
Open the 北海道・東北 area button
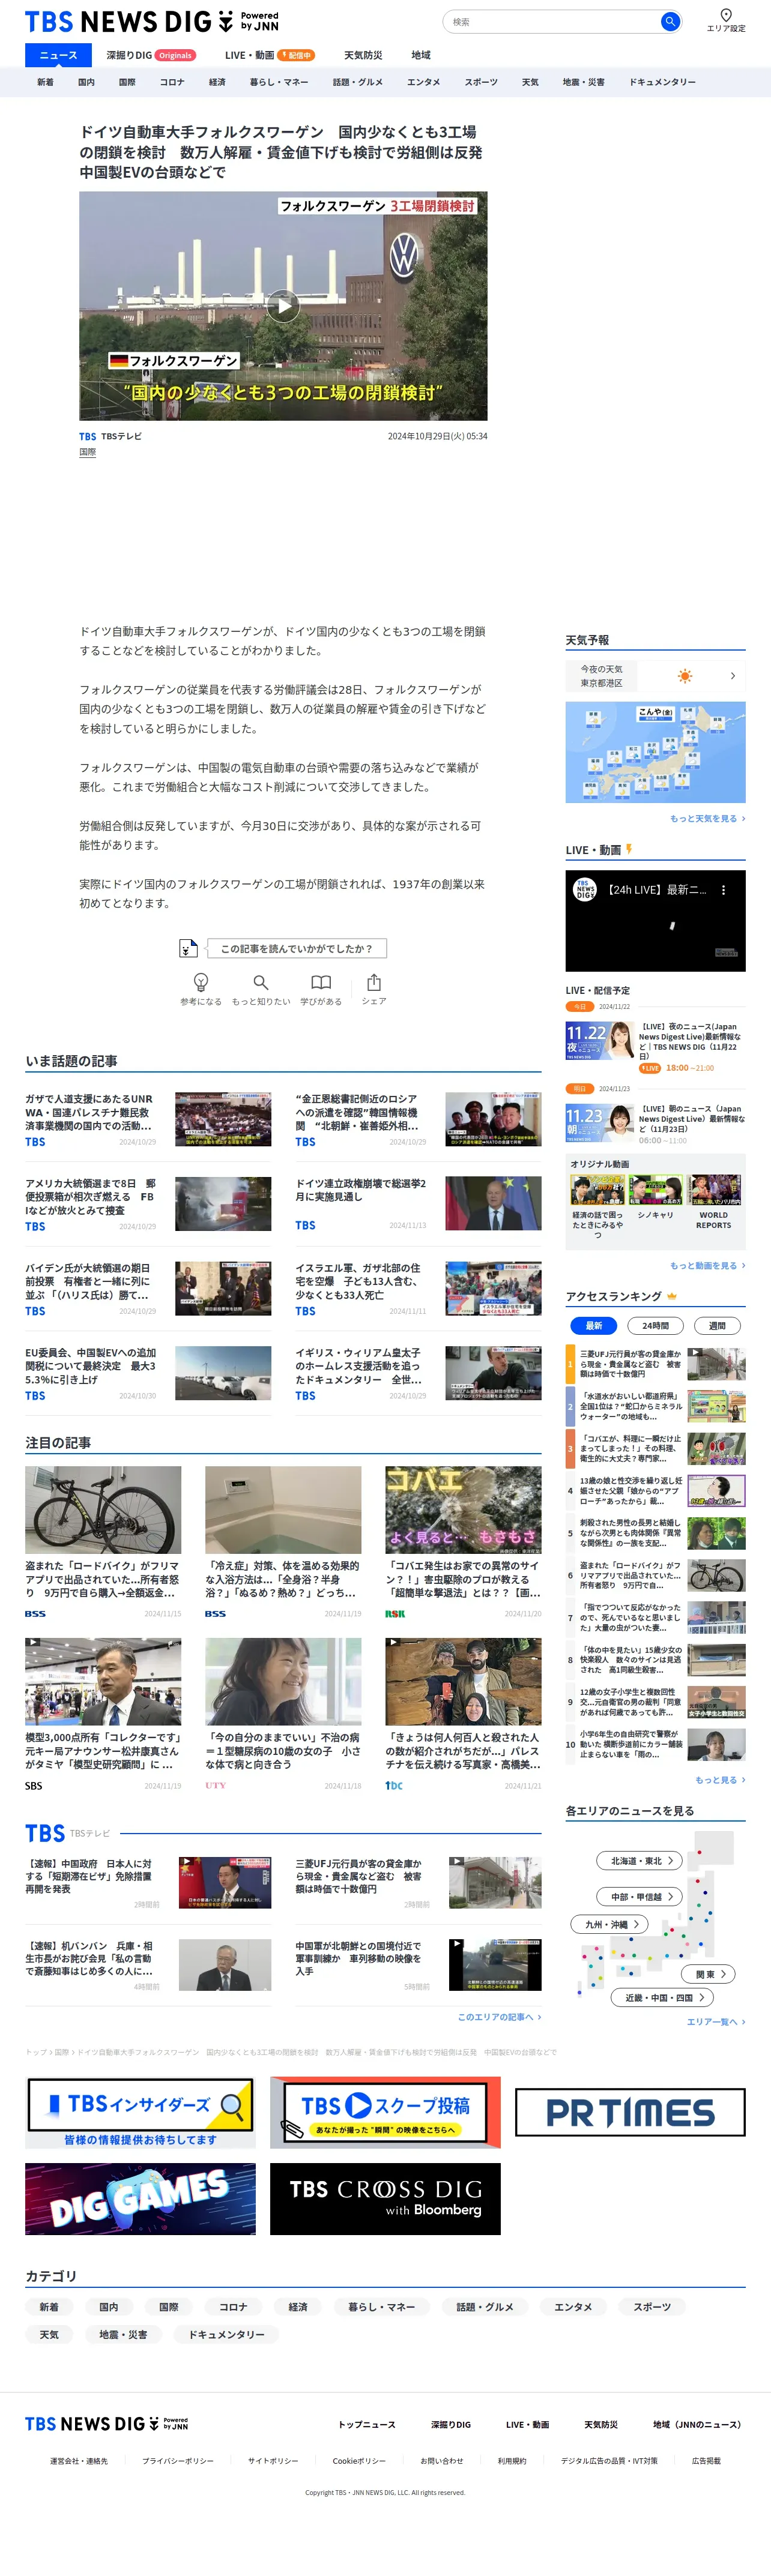(641, 1860)
